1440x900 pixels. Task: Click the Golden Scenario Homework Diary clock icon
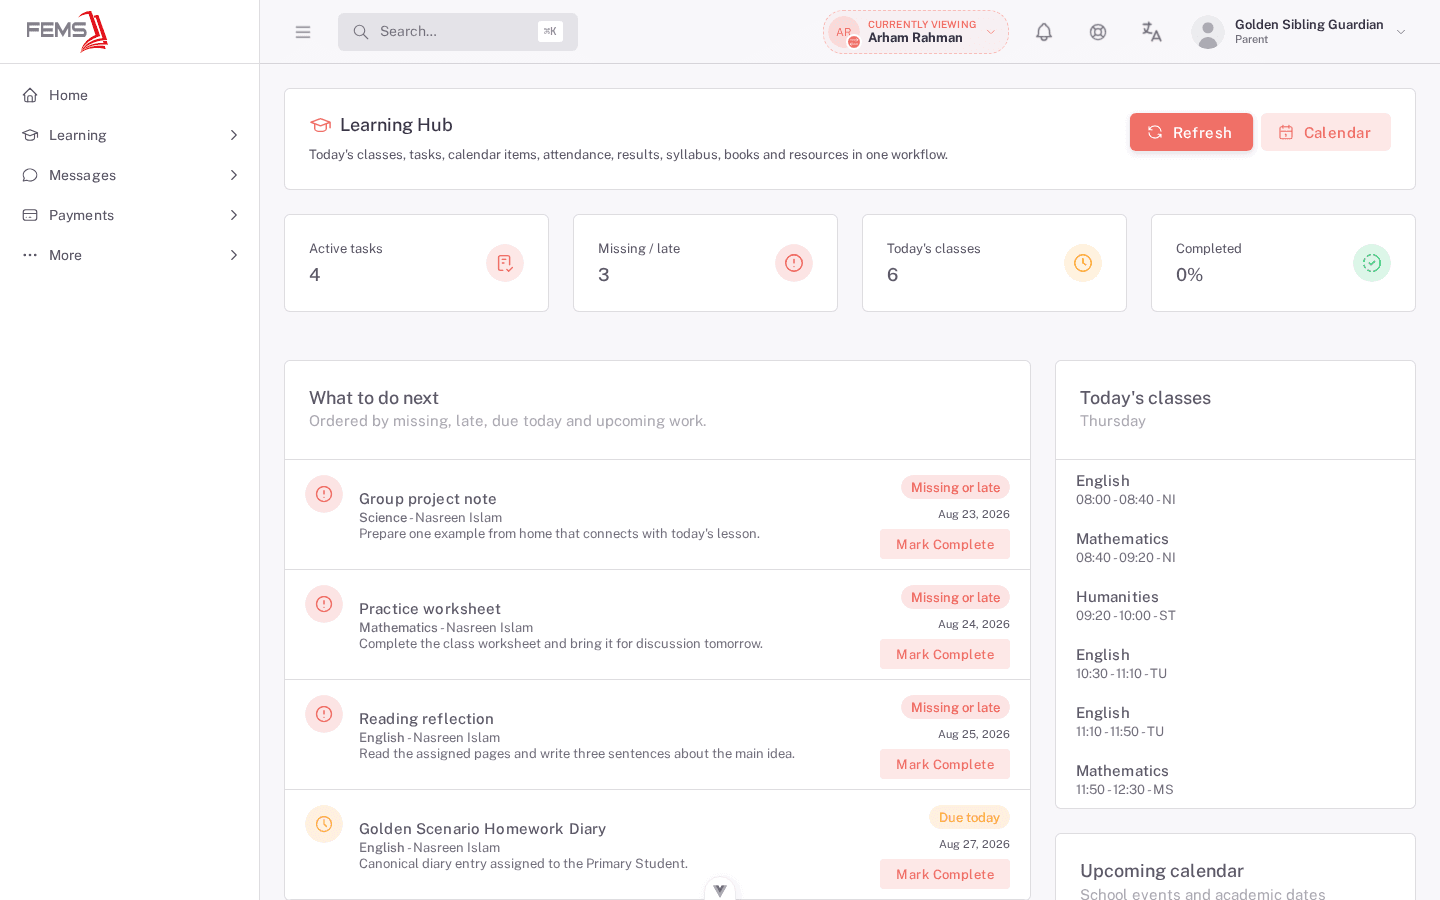324,824
